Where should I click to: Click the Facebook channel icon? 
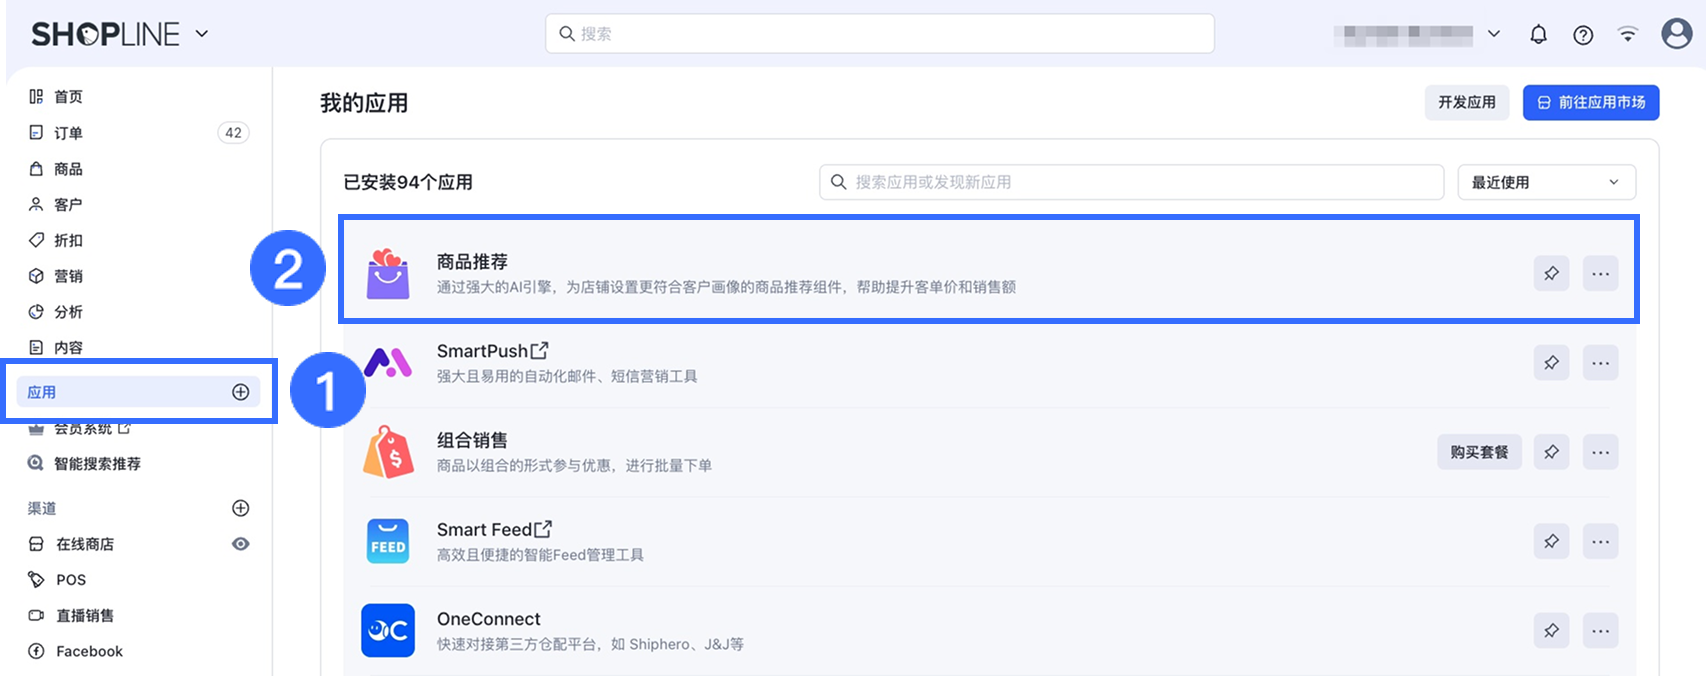click(x=36, y=651)
